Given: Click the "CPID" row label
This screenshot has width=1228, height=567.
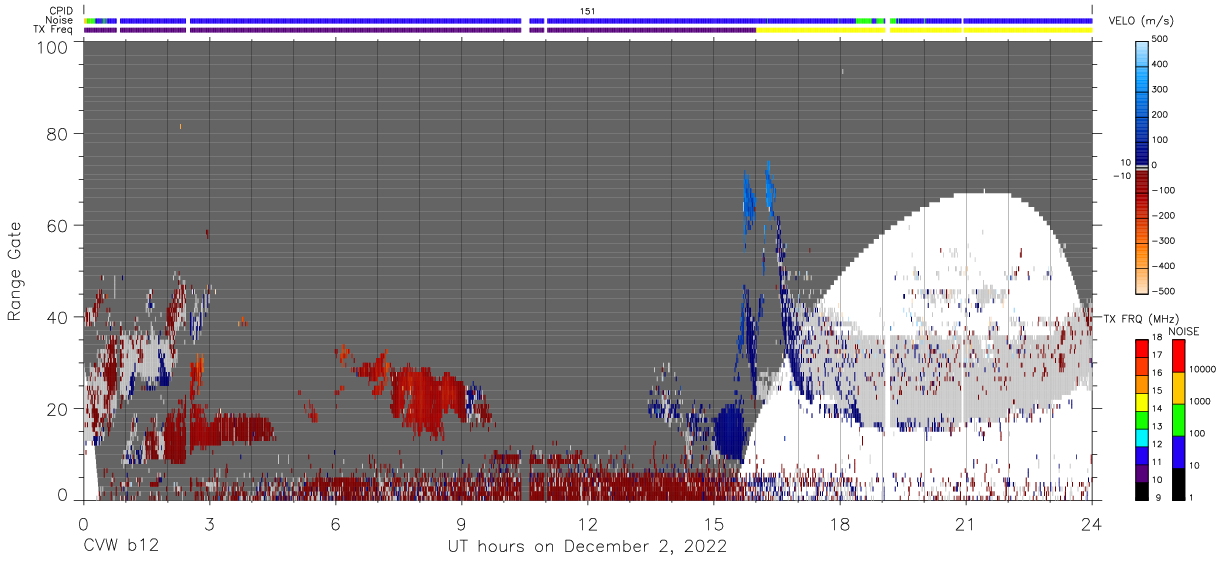Looking at the screenshot, I should pos(62,11).
